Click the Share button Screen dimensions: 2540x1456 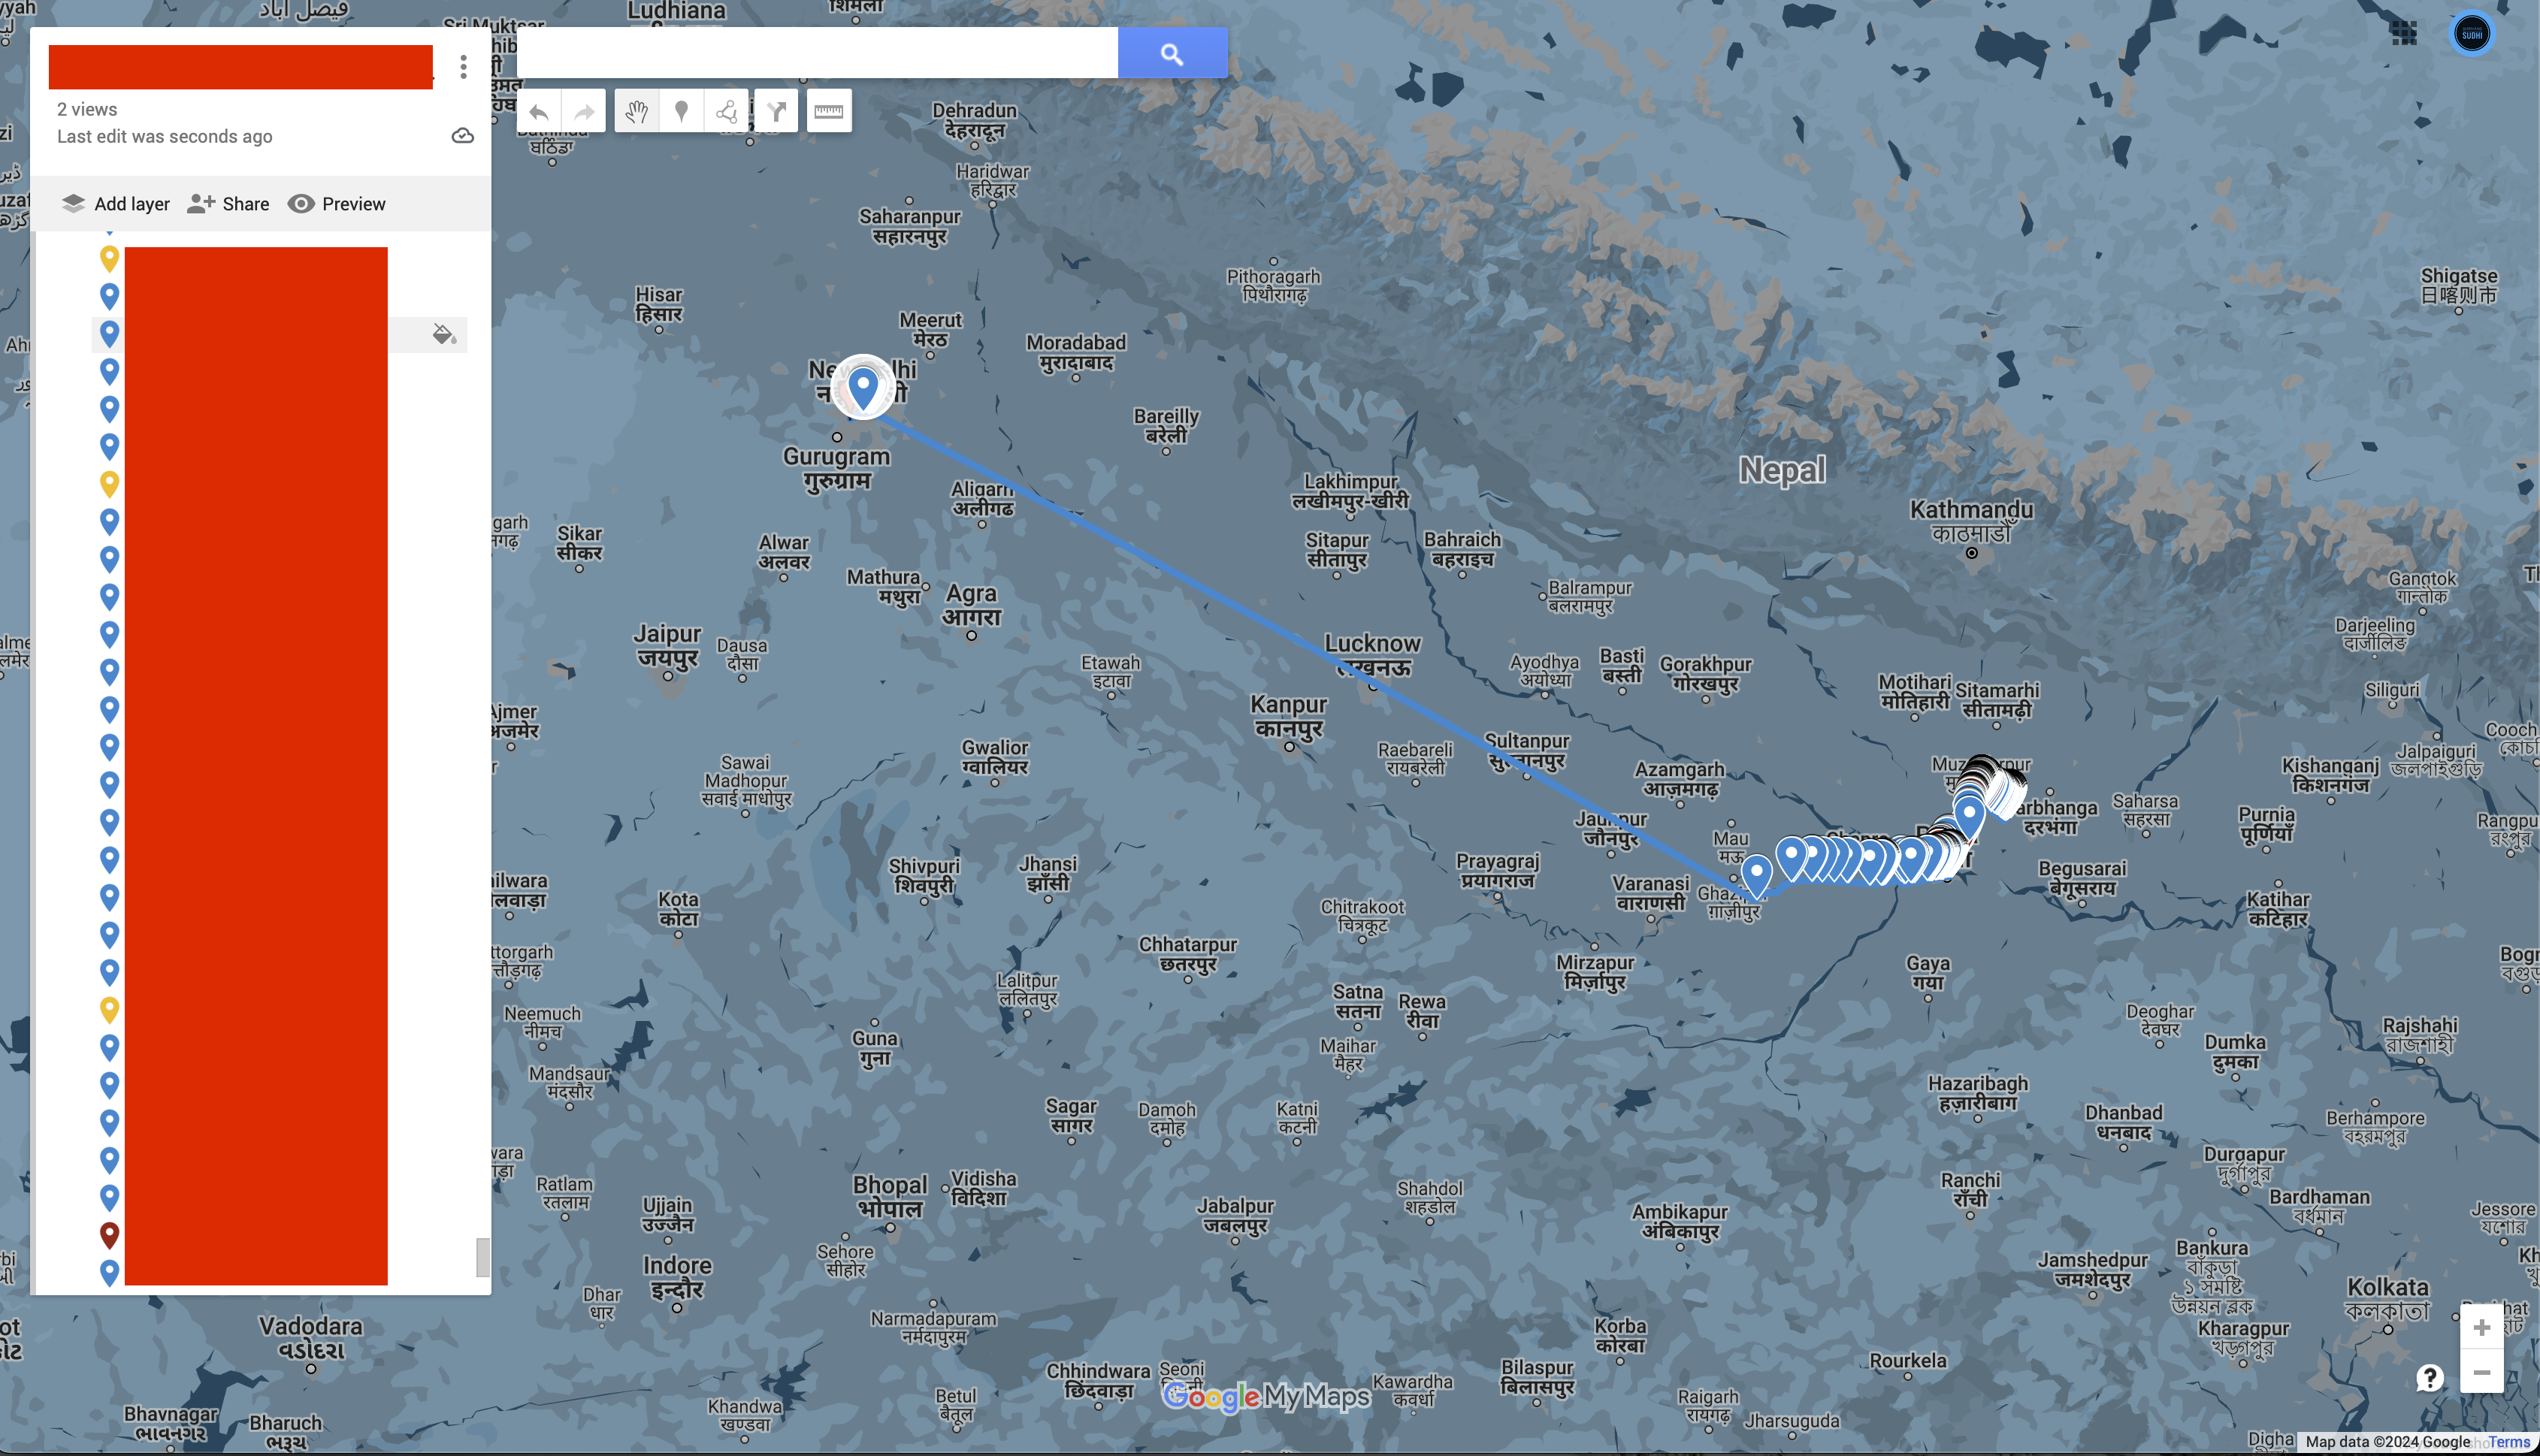[229, 204]
